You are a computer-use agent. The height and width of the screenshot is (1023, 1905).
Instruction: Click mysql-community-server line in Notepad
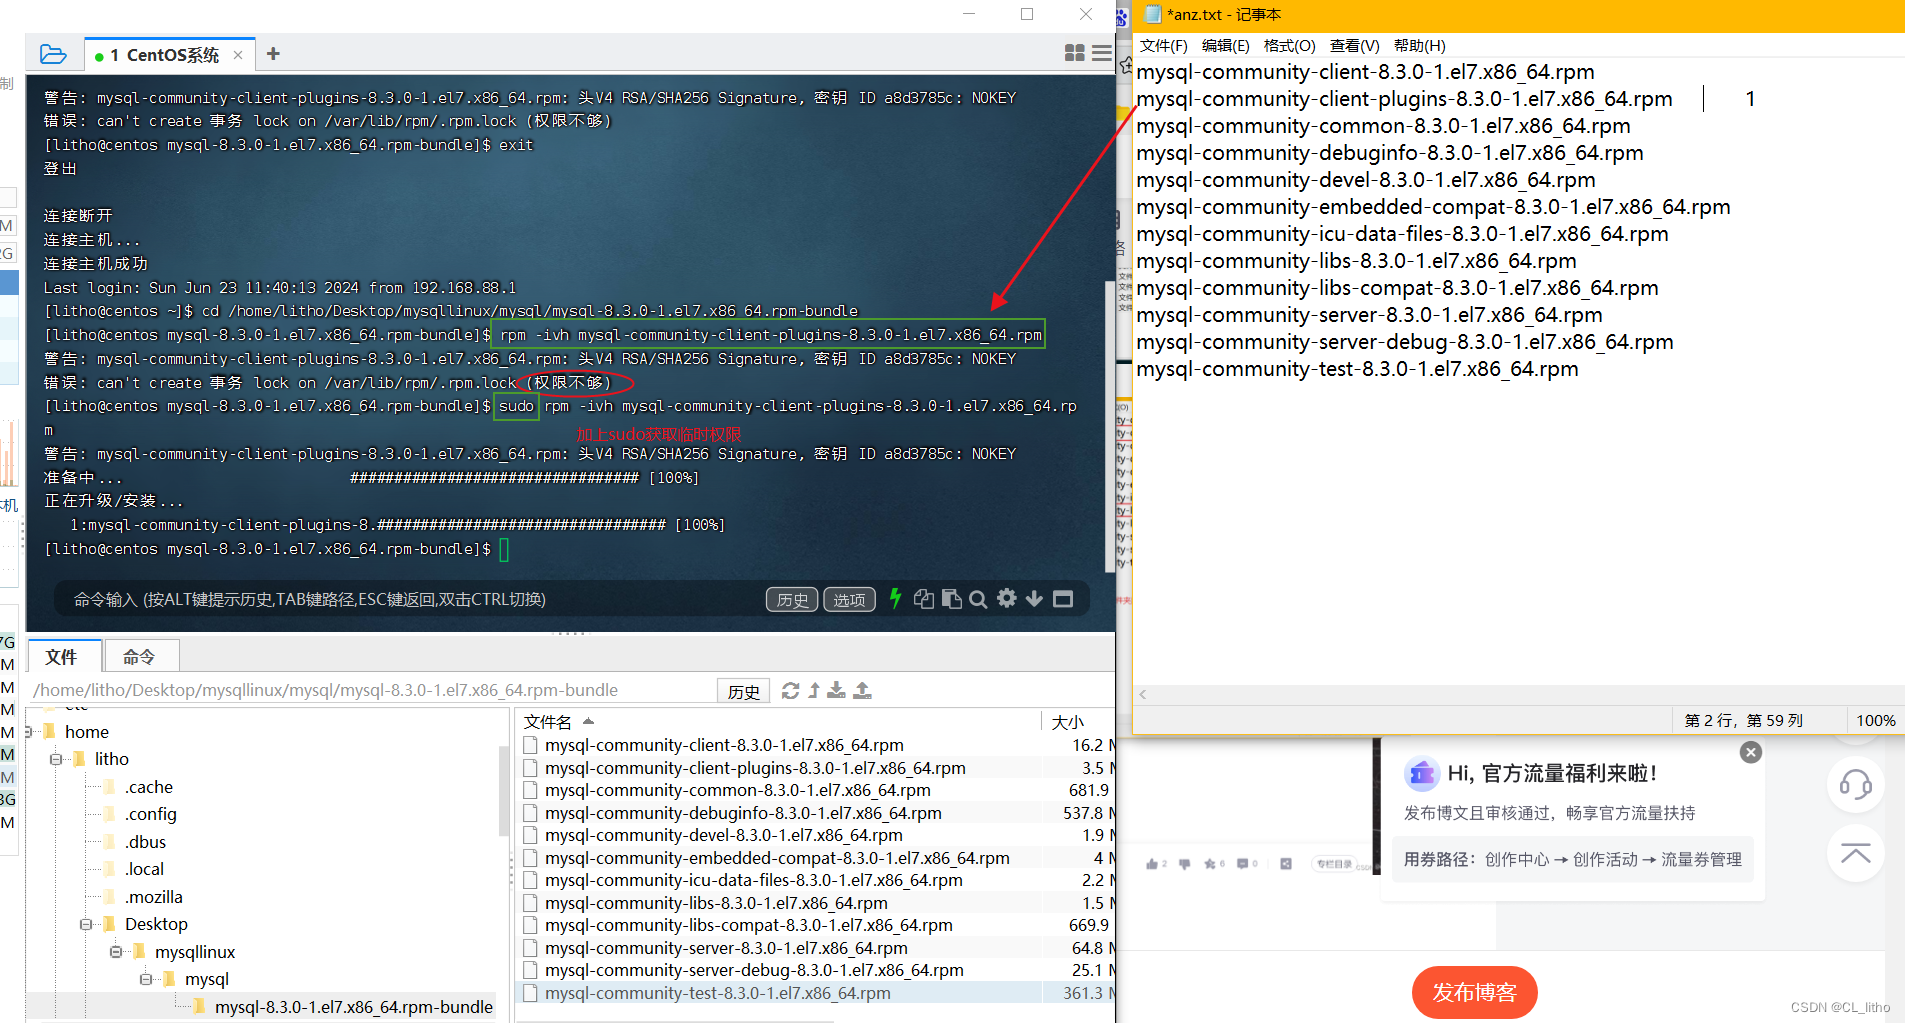pyautogui.click(x=1369, y=315)
